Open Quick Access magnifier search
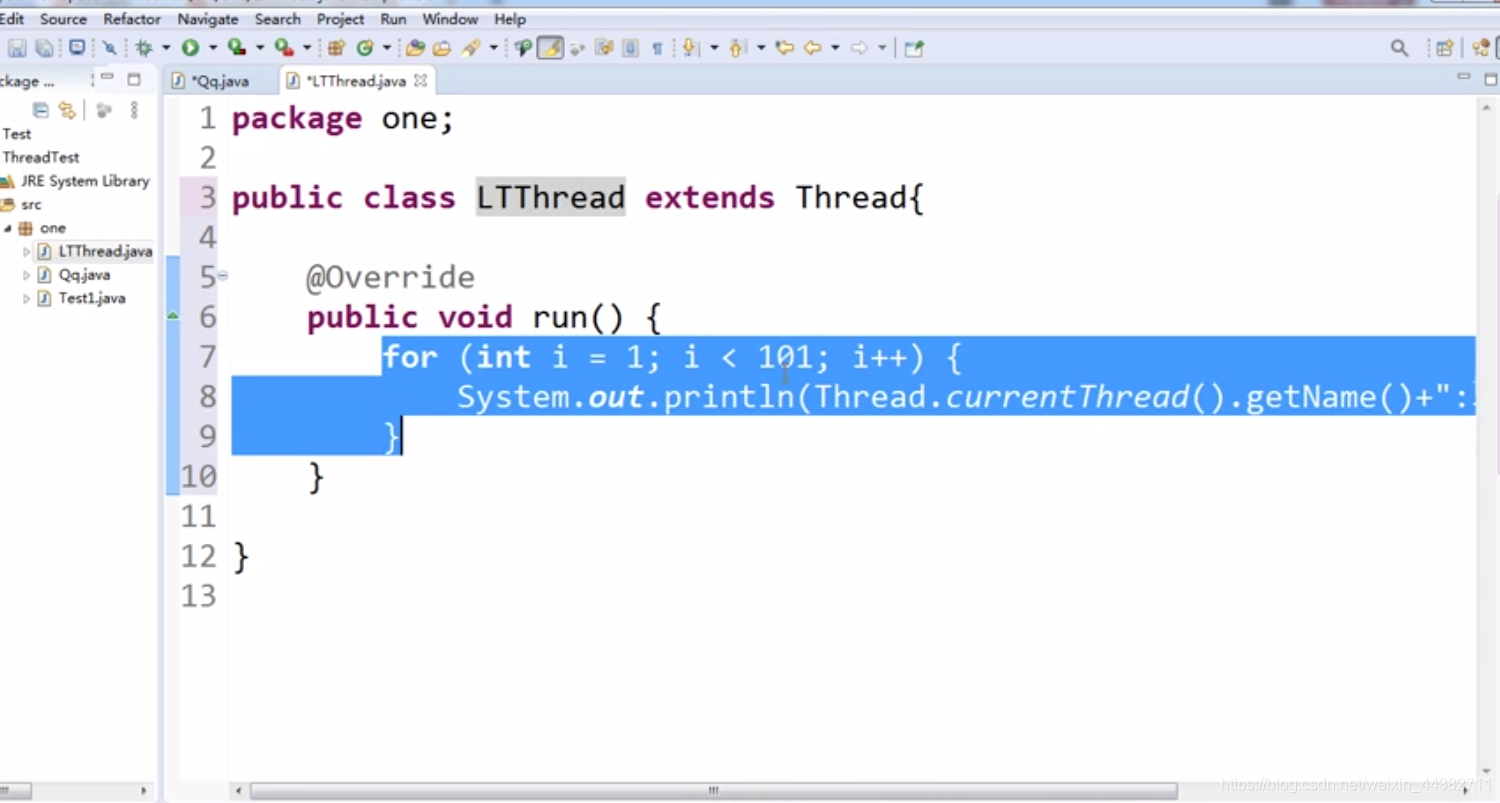Image resolution: width=1500 pixels, height=803 pixels. (1400, 48)
